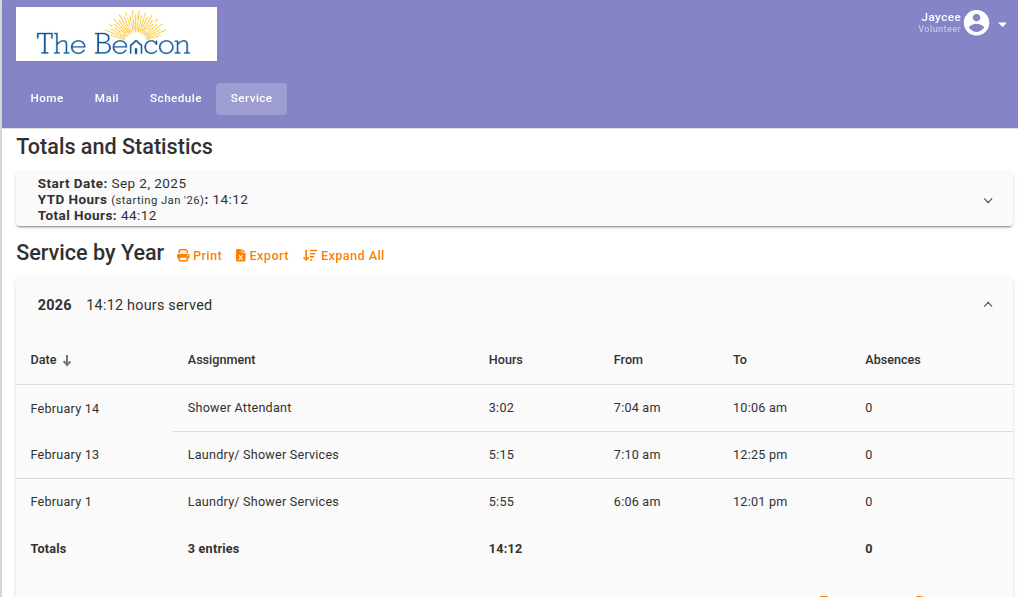Click the Total Hours 44:12 line

coord(97,216)
